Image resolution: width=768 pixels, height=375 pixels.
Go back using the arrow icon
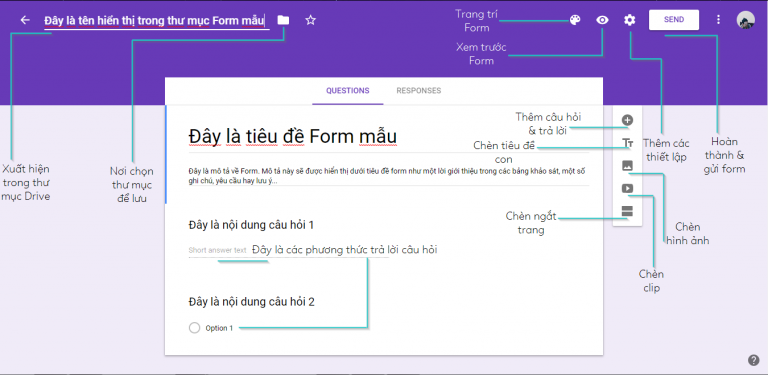point(24,20)
